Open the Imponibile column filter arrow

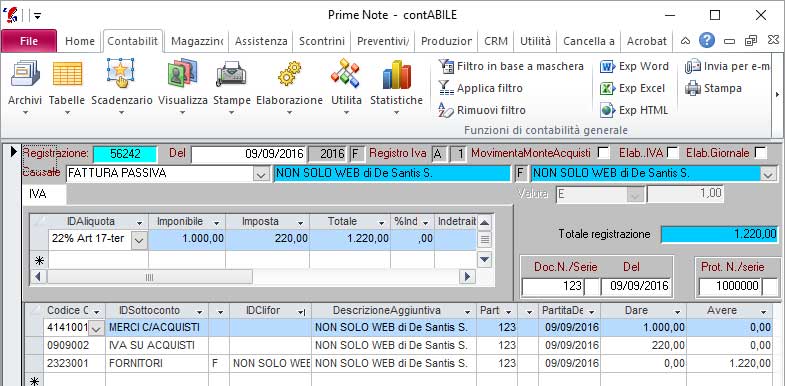pos(217,222)
